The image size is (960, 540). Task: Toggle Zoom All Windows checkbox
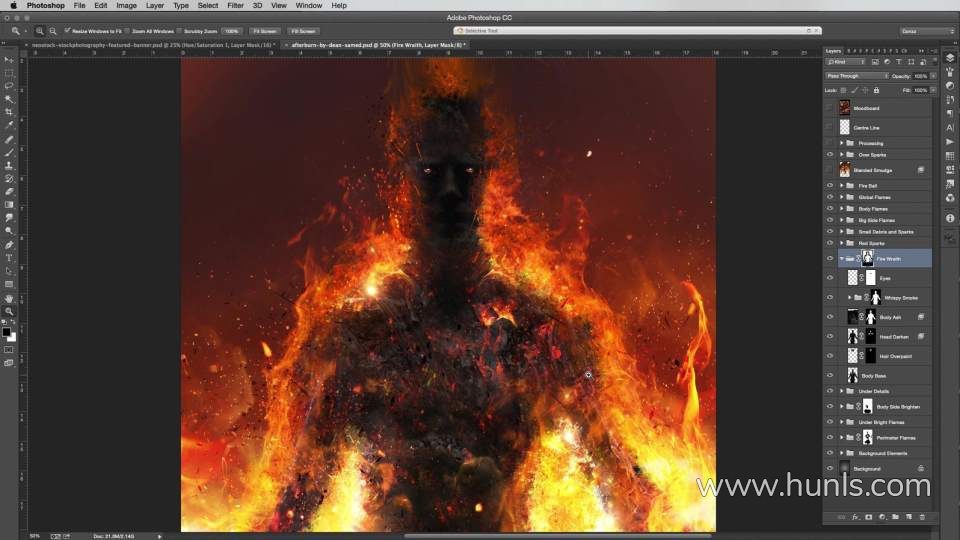(x=127, y=31)
